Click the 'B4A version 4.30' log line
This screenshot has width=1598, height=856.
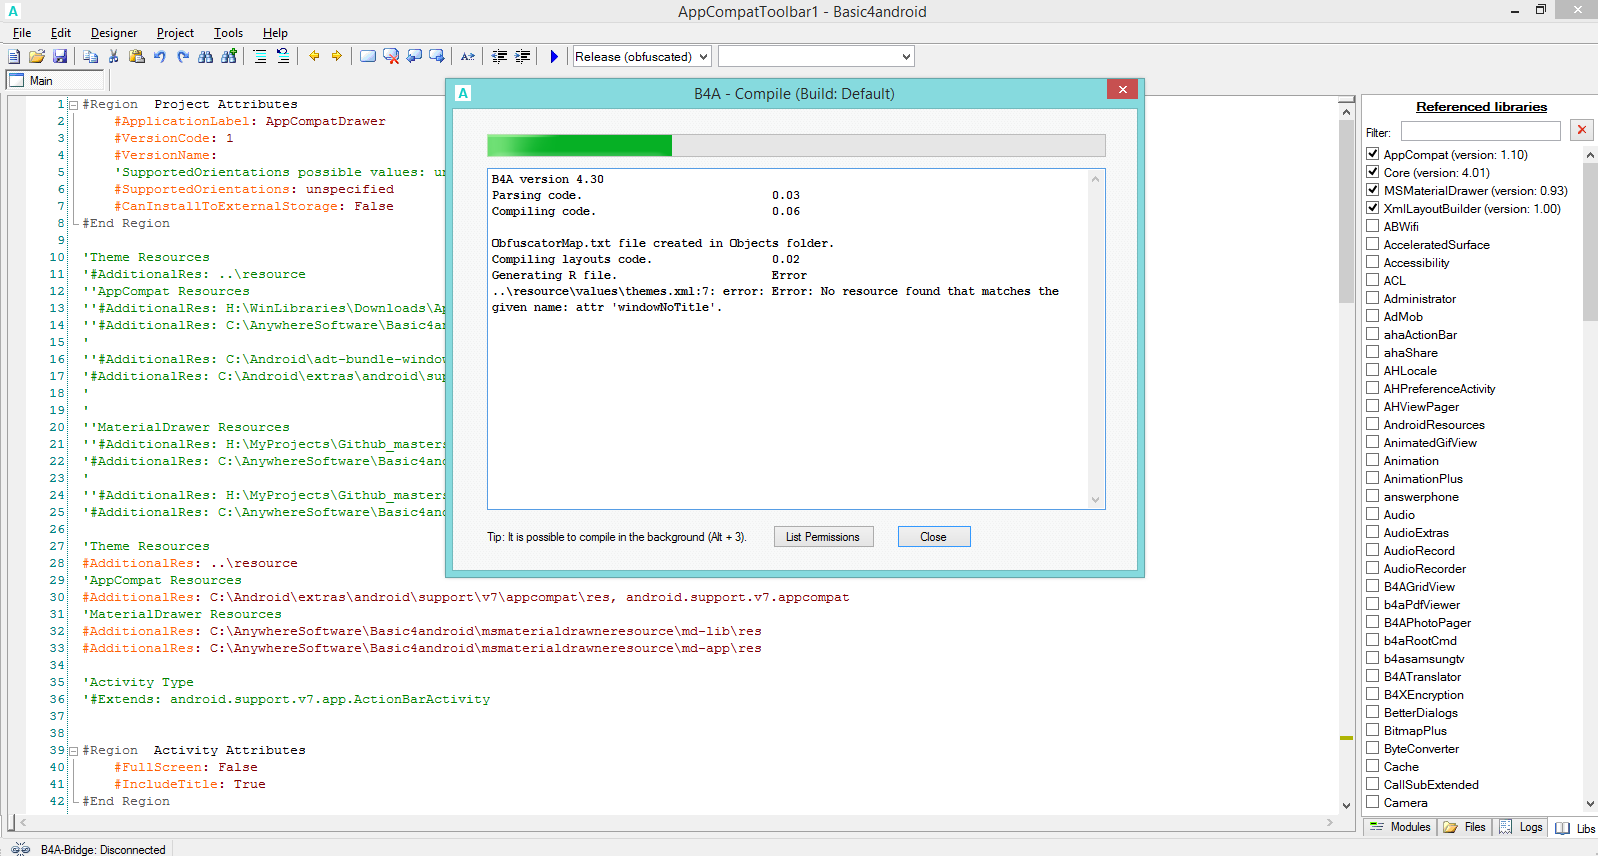(548, 180)
